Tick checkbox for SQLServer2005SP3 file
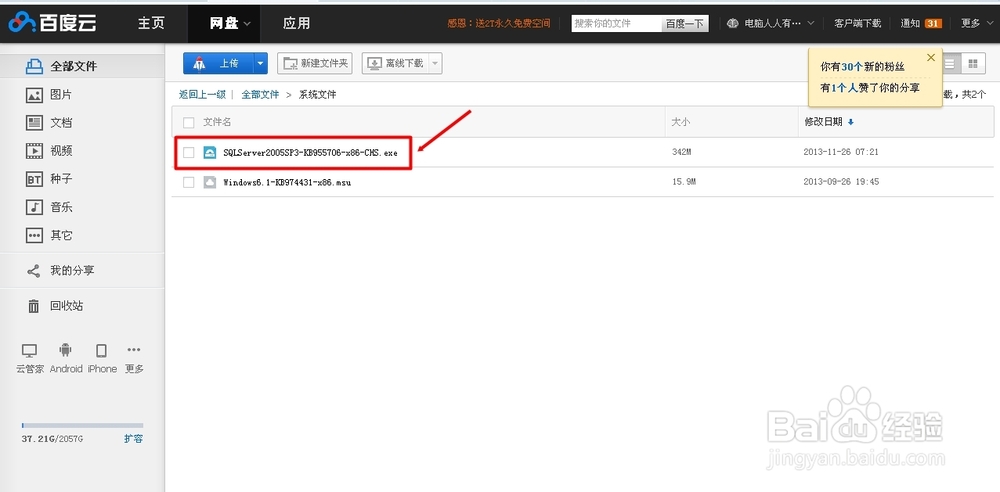Image resolution: width=1000 pixels, height=492 pixels. point(189,153)
